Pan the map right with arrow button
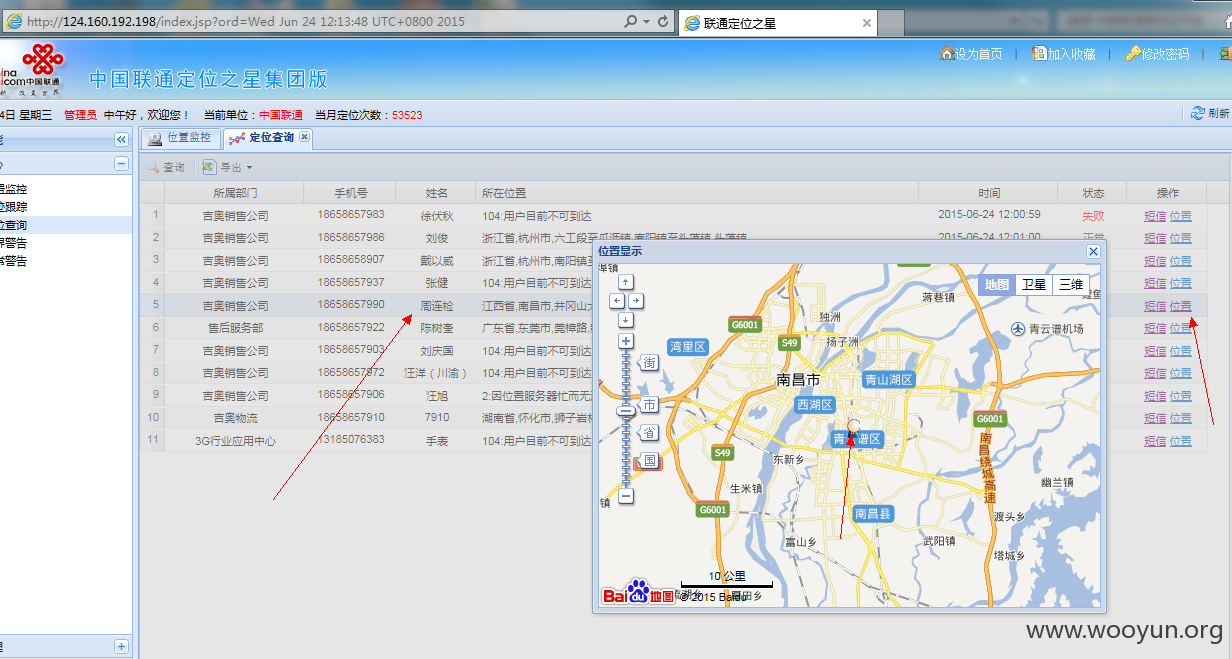Image resolution: width=1232 pixels, height=659 pixels. point(636,300)
